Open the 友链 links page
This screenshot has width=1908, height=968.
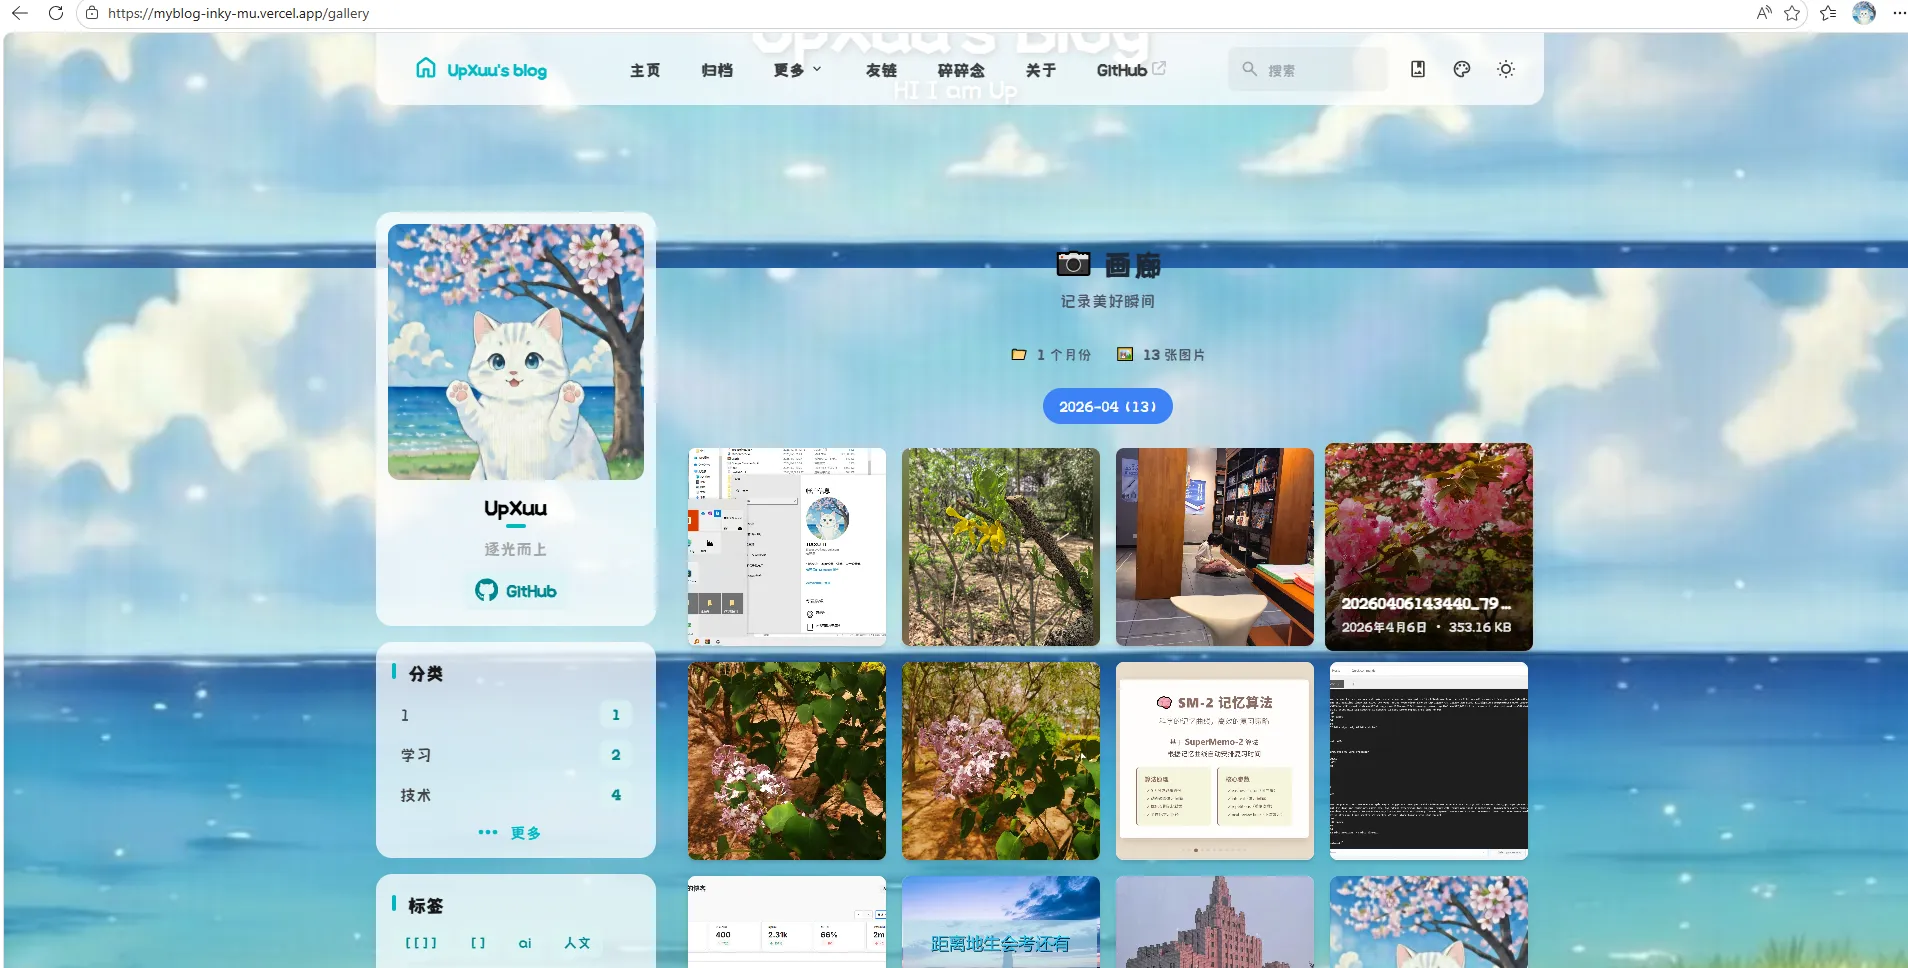(881, 70)
